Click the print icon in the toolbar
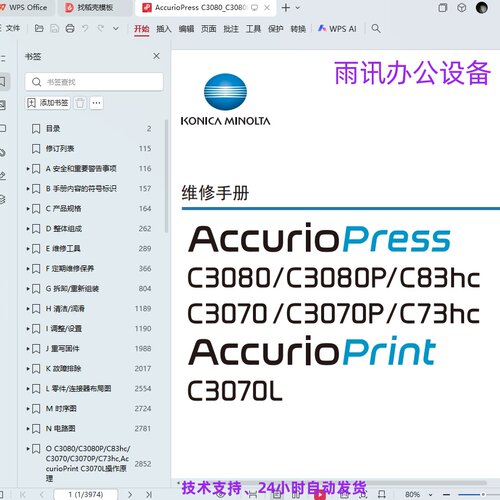Image resolution: width=500 pixels, height=500 pixels. pyautogui.click(x=70, y=29)
